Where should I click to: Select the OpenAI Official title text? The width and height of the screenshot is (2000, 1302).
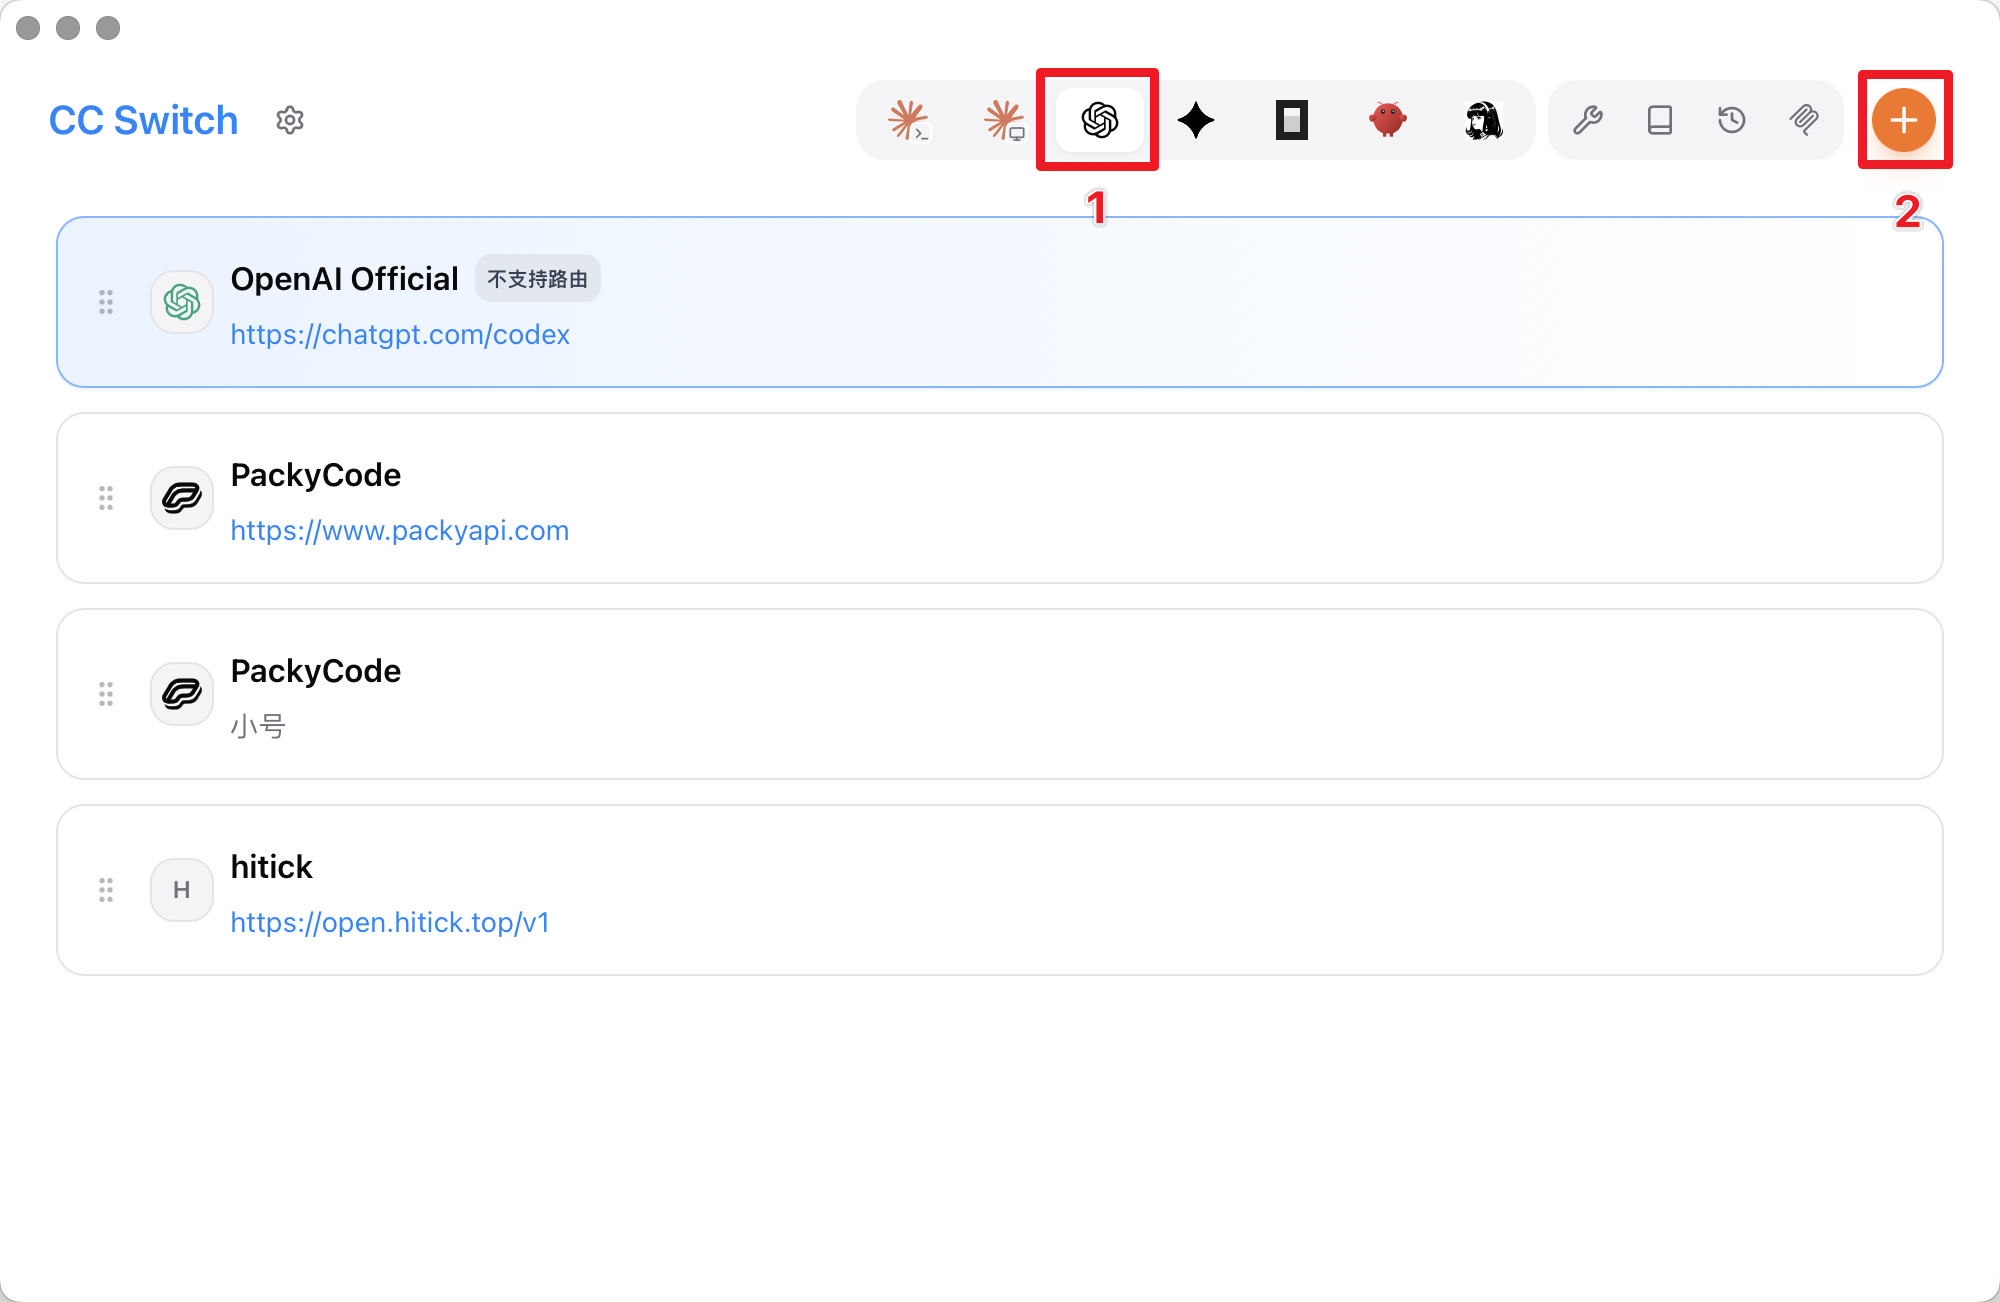(x=344, y=279)
